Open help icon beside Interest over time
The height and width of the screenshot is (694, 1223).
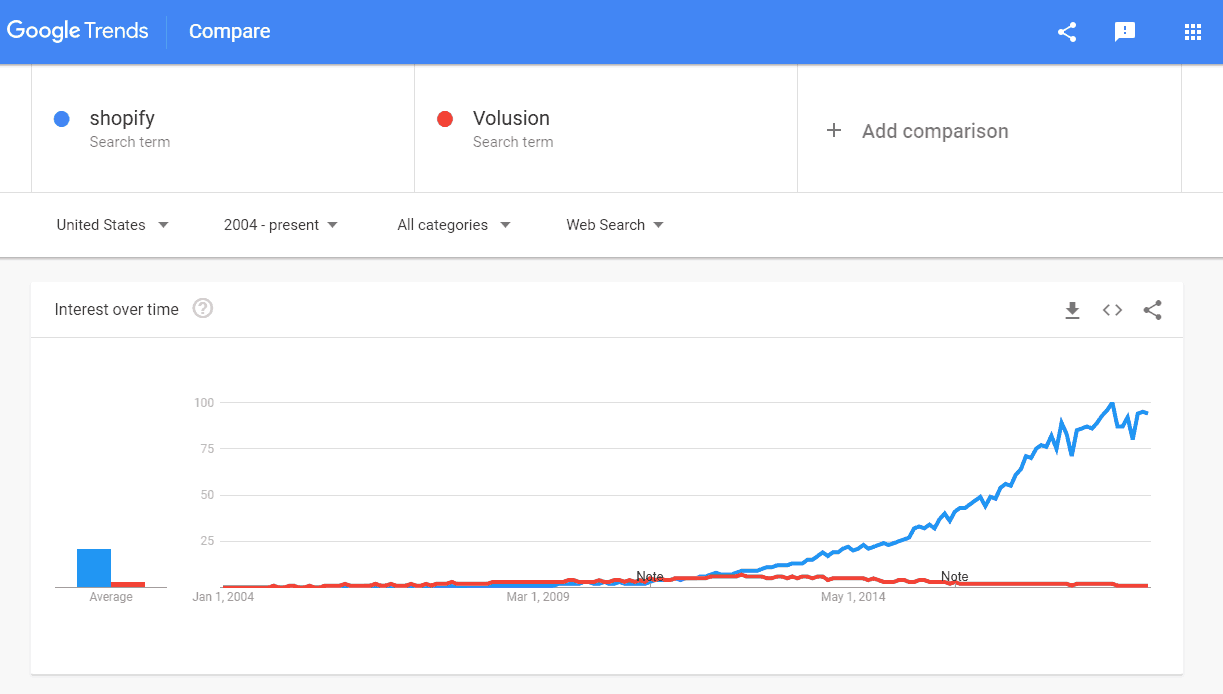coord(203,308)
